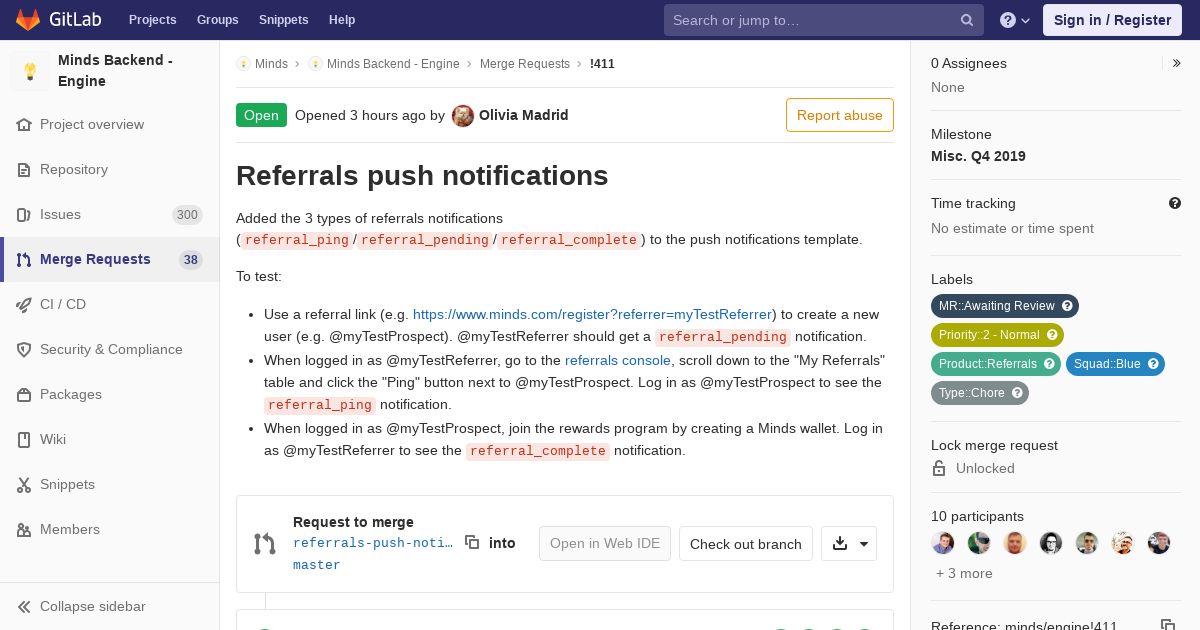Collapse the right sidebar chevrons
1200x630 pixels.
1177,63
